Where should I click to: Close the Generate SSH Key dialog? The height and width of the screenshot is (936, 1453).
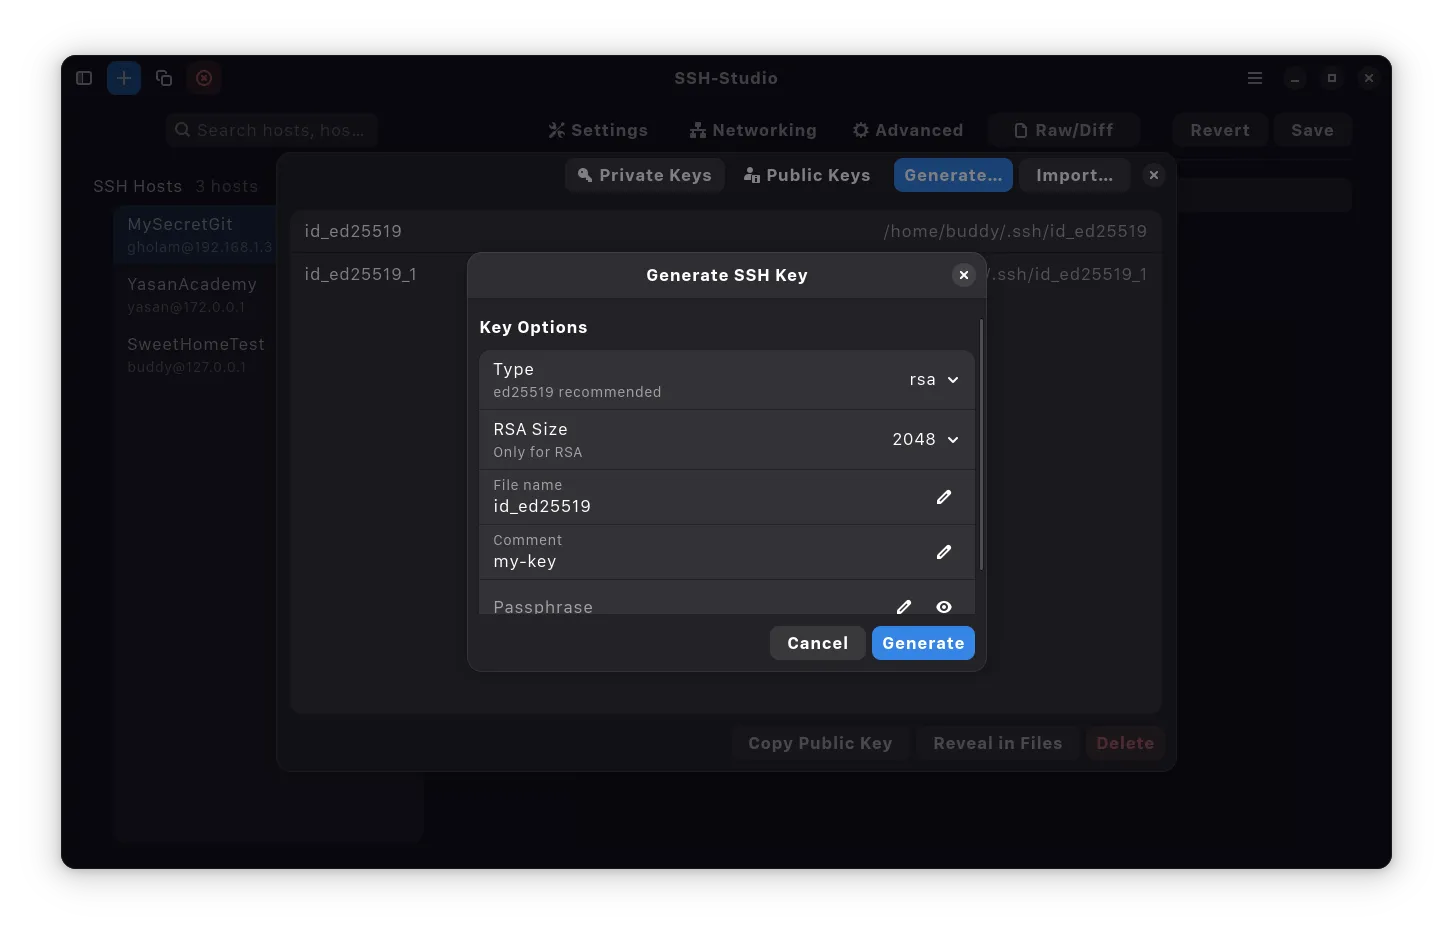click(963, 275)
